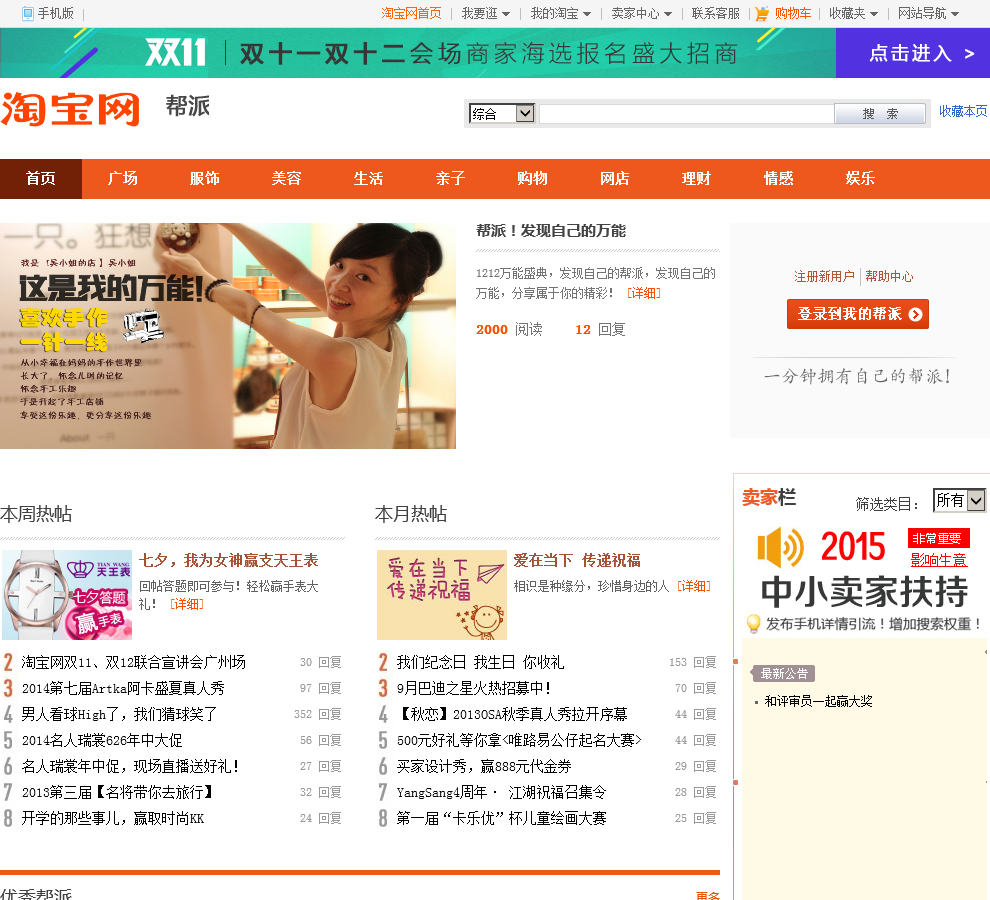Open the 筛选类目 所有 dropdown
Viewport: 990px width, 900px height.
click(959, 501)
